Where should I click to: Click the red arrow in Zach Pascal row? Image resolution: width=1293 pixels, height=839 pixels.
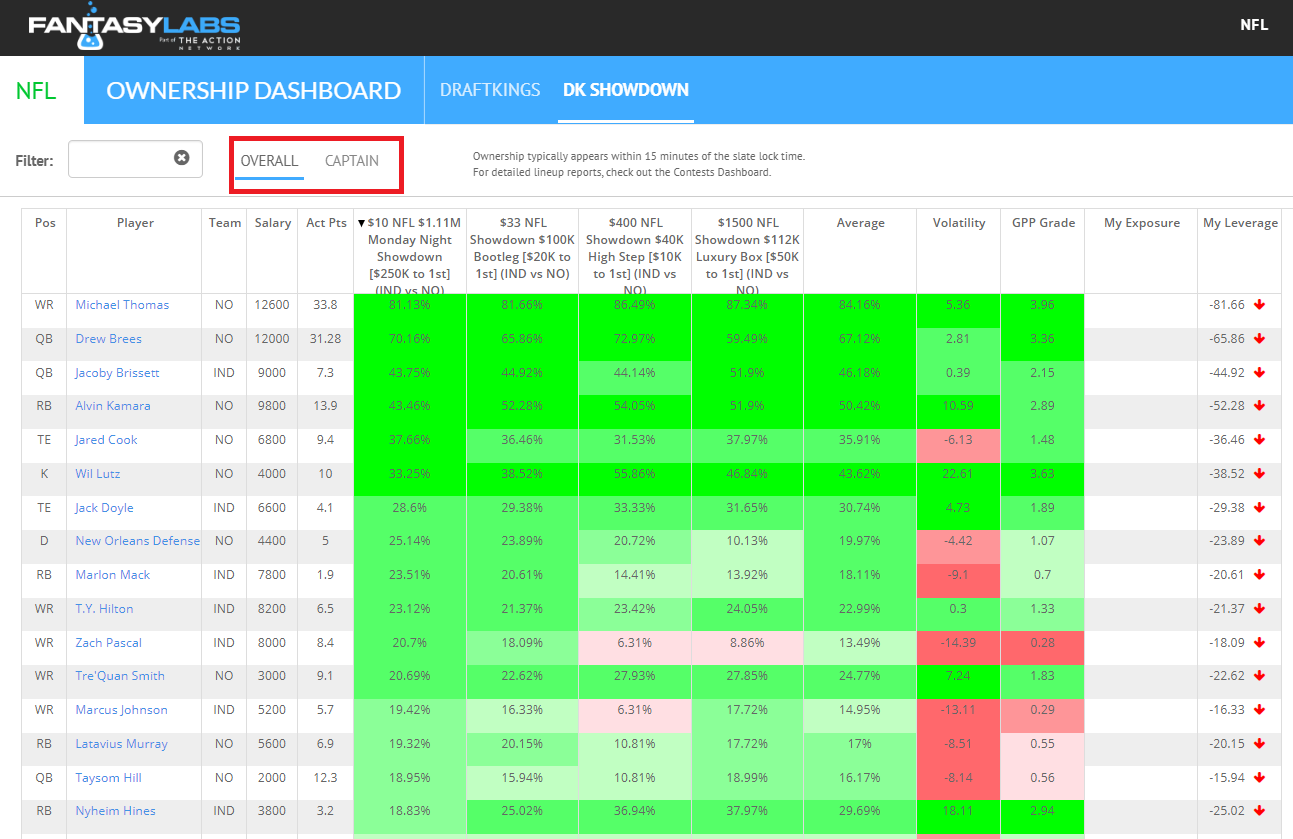pyautogui.click(x=1259, y=643)
